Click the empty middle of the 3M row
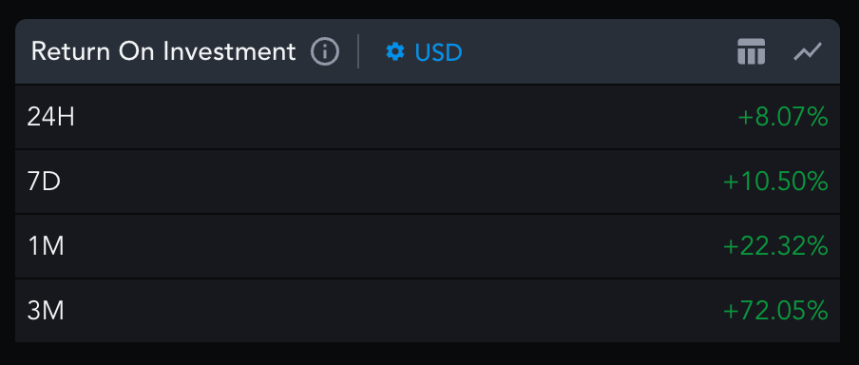This screenshot has height=365, width=859. (x=393, y=311)
